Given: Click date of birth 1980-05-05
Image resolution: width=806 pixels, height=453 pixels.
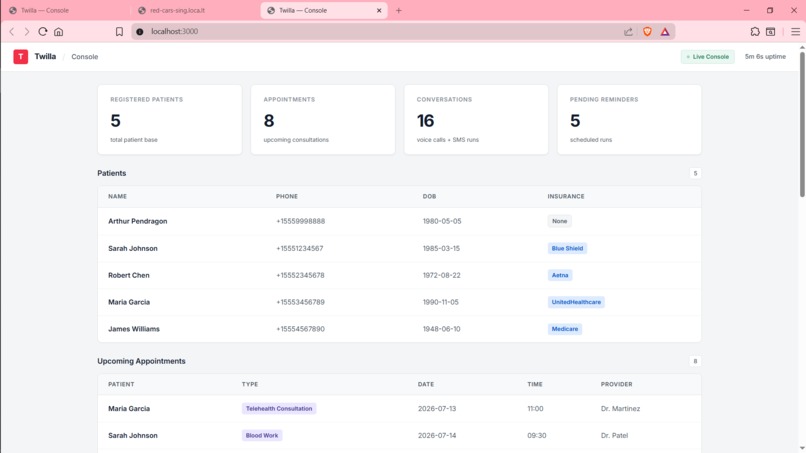Looking at the screenshot, I should 442,221.
